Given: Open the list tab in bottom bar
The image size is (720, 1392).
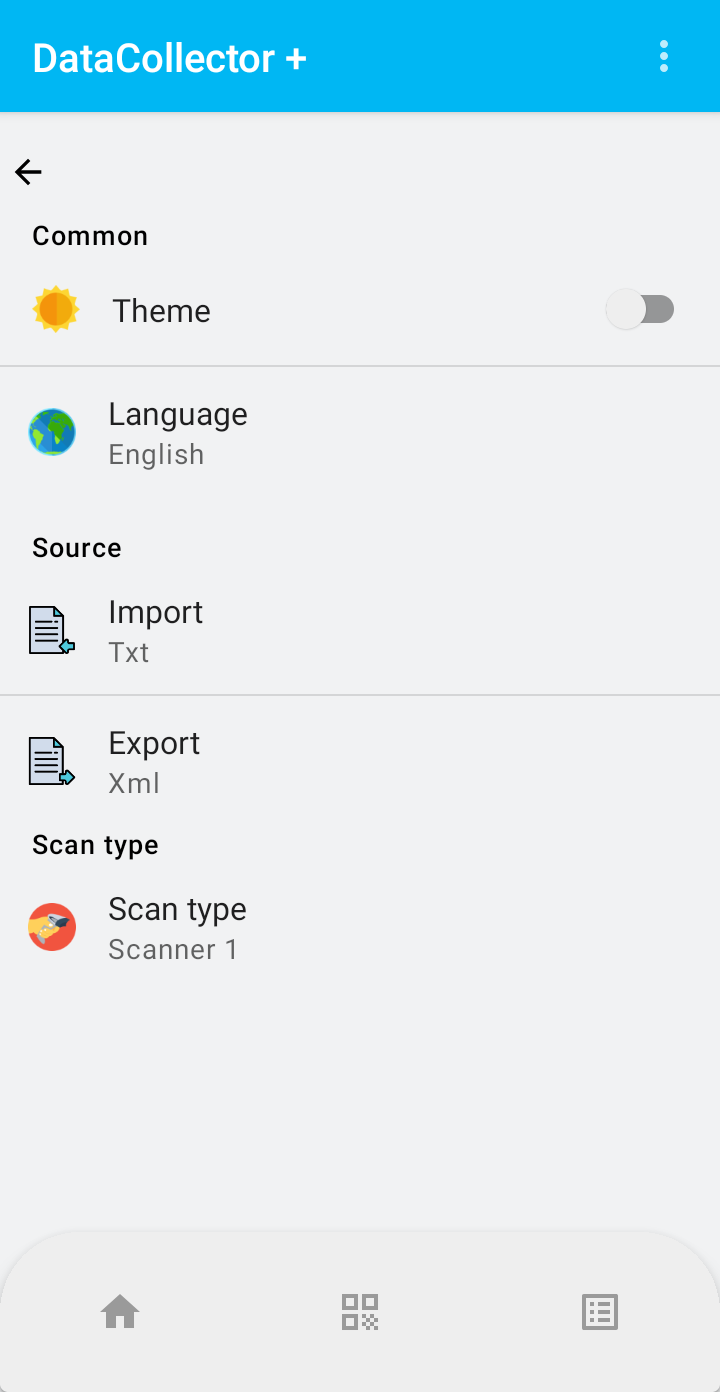Looking at the screenshot, I should (x=600, y=1311).
